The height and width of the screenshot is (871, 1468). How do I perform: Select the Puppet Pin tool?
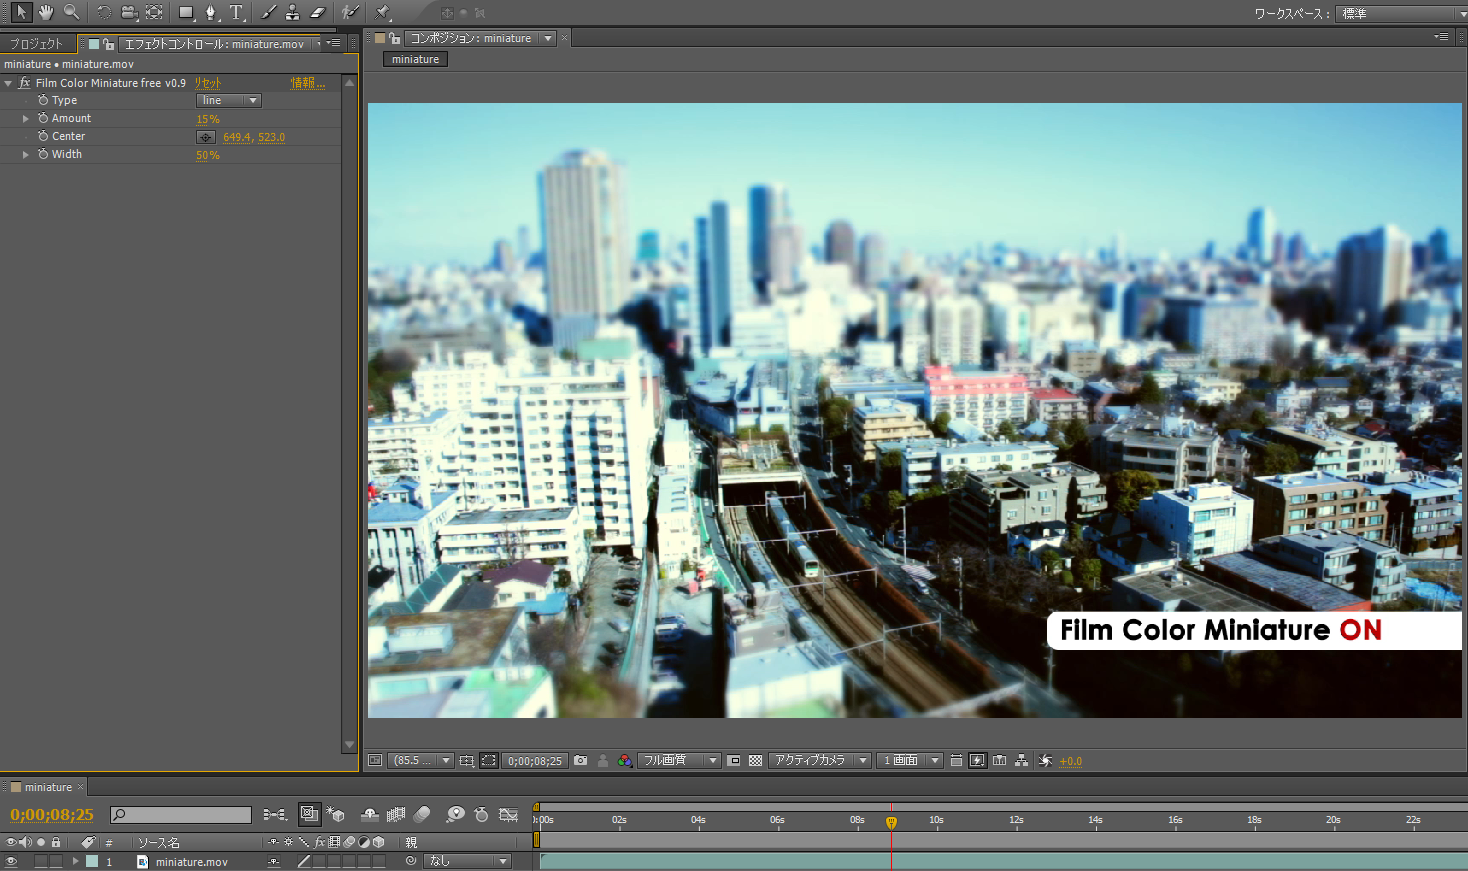click(382, 12)
